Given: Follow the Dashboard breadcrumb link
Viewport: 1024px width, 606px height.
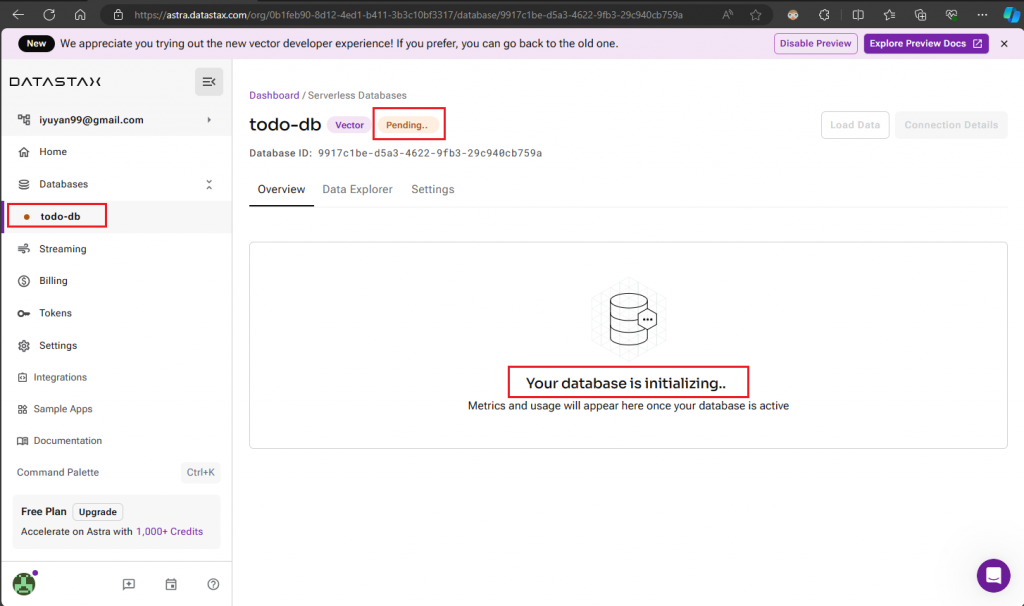Looking at the screenshot, I should (x=274, y=95).
